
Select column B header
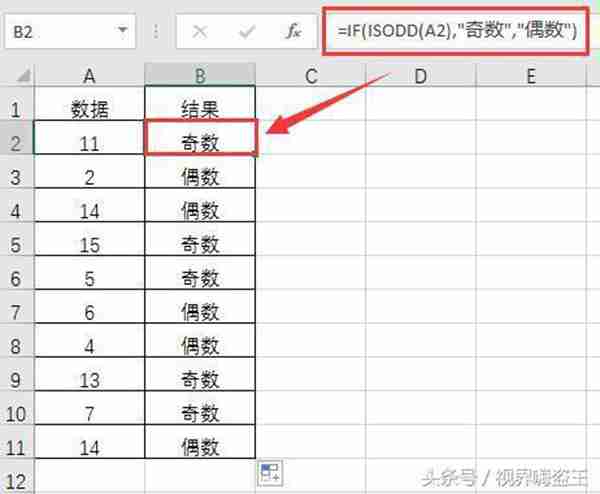tap(200, 75)
